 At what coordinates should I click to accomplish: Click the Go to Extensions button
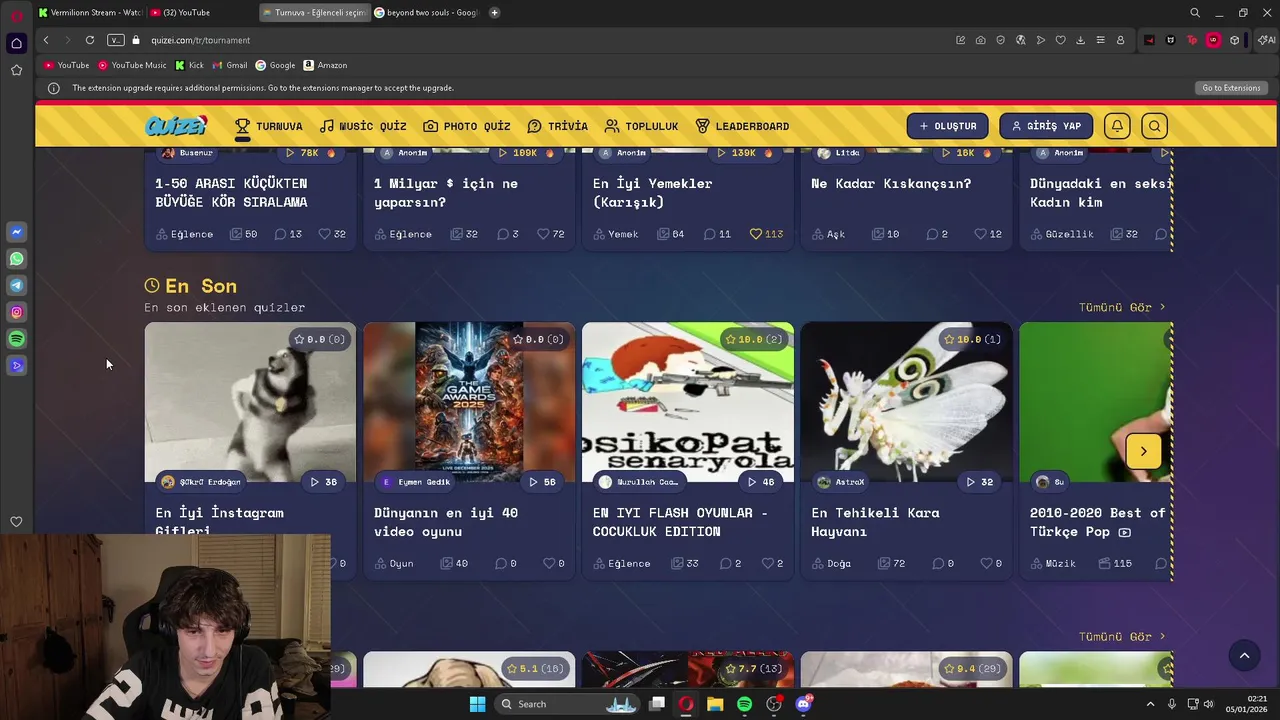tap(1231, 88)
